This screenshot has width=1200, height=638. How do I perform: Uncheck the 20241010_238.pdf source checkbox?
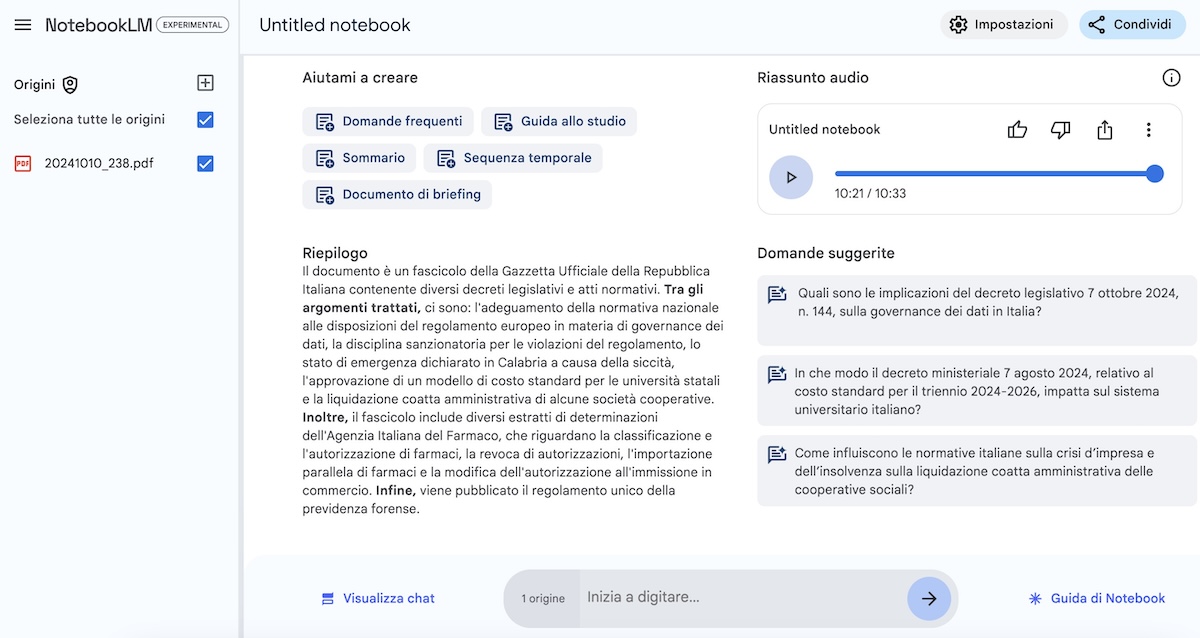[x=205, y=164]
